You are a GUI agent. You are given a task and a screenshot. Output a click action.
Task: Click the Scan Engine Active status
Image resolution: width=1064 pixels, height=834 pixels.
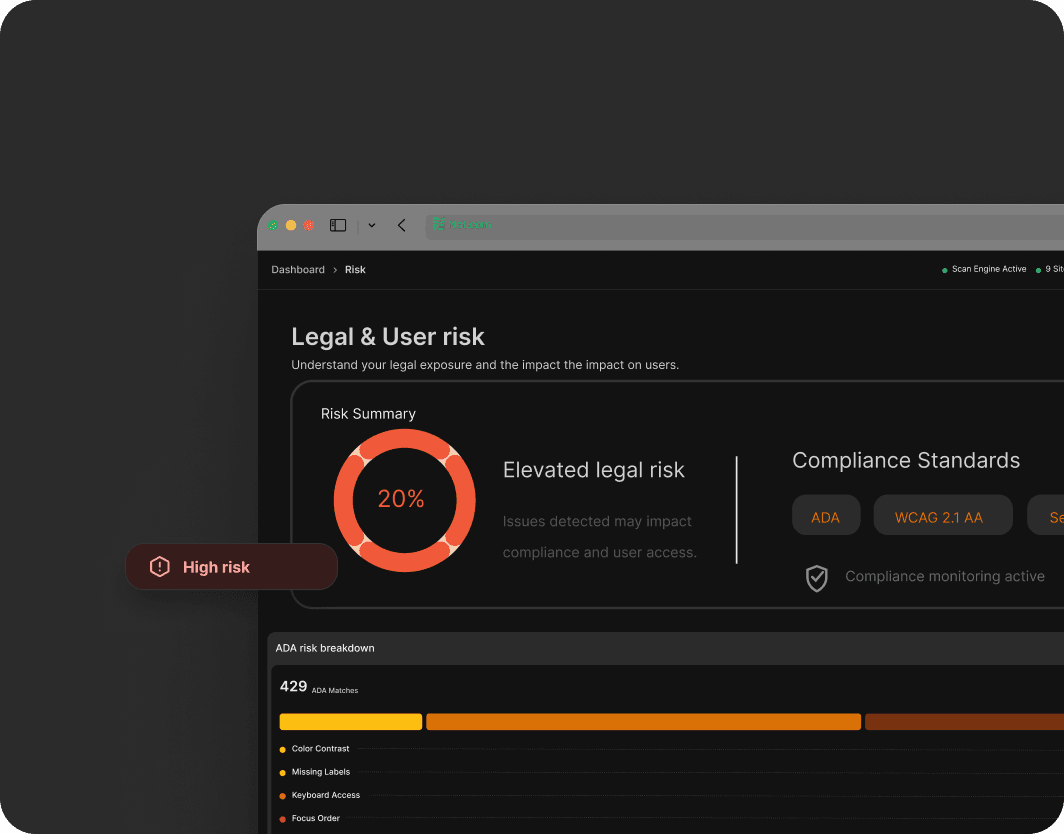coord(984,269)
